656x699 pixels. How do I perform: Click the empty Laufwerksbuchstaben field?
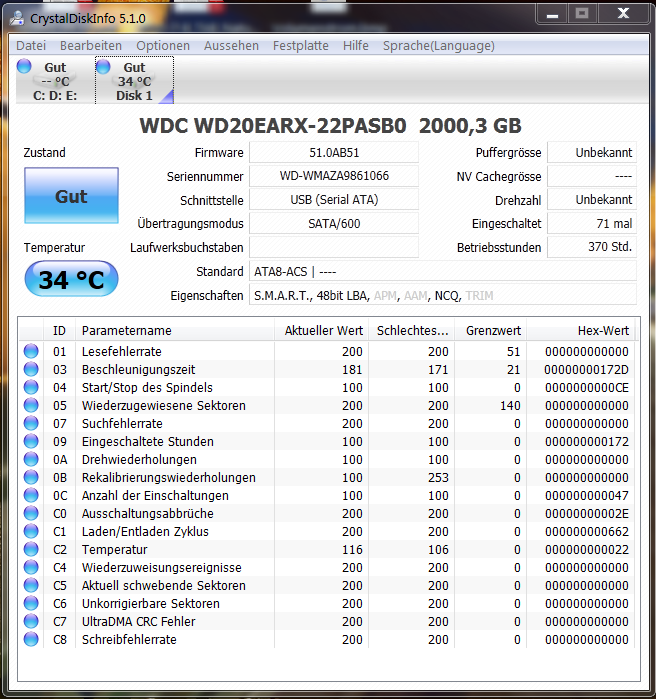334,247
